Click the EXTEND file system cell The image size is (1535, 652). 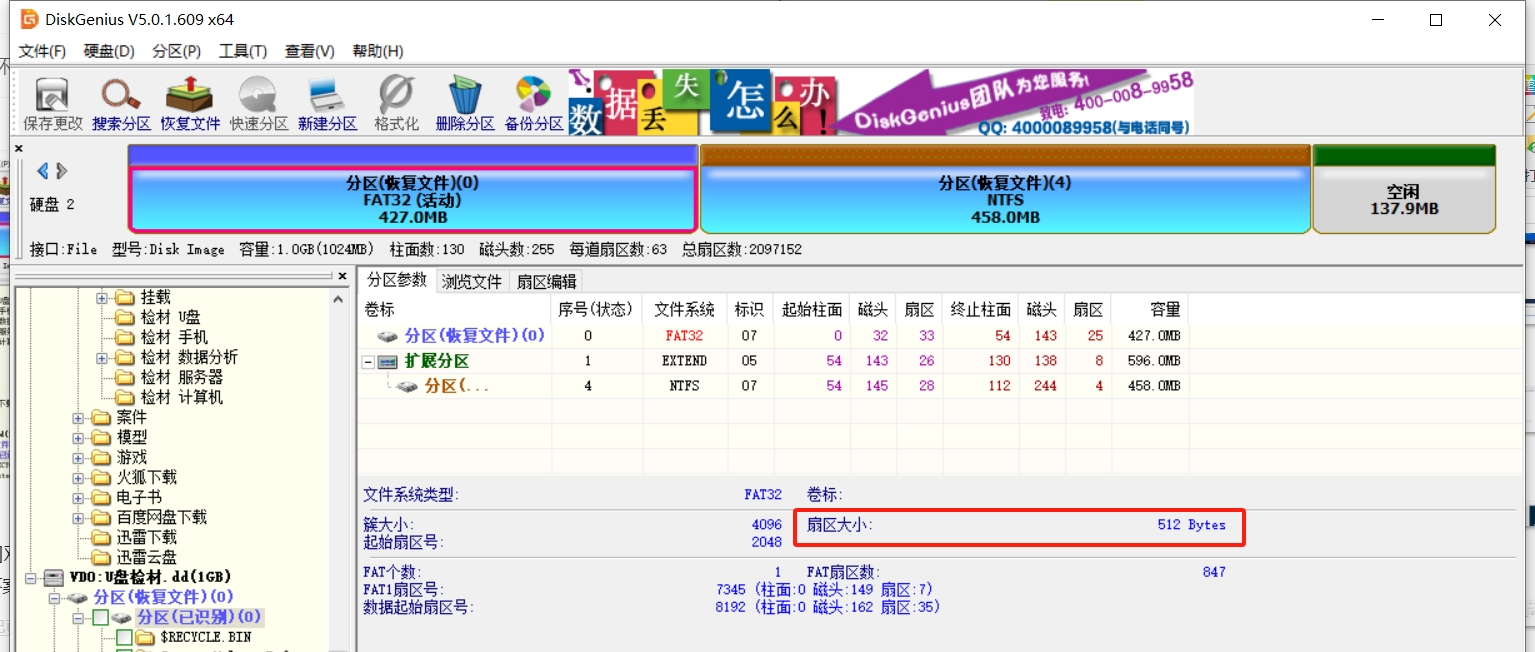pyautogui.click(x=684, y=361)
